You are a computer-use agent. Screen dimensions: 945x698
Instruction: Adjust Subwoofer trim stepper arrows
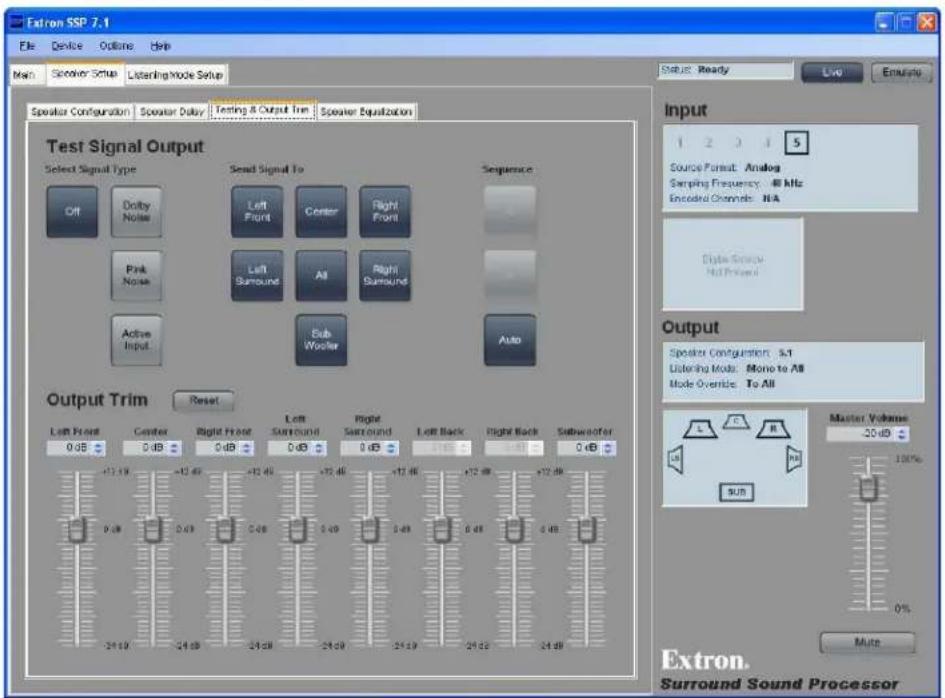(608, 448)
